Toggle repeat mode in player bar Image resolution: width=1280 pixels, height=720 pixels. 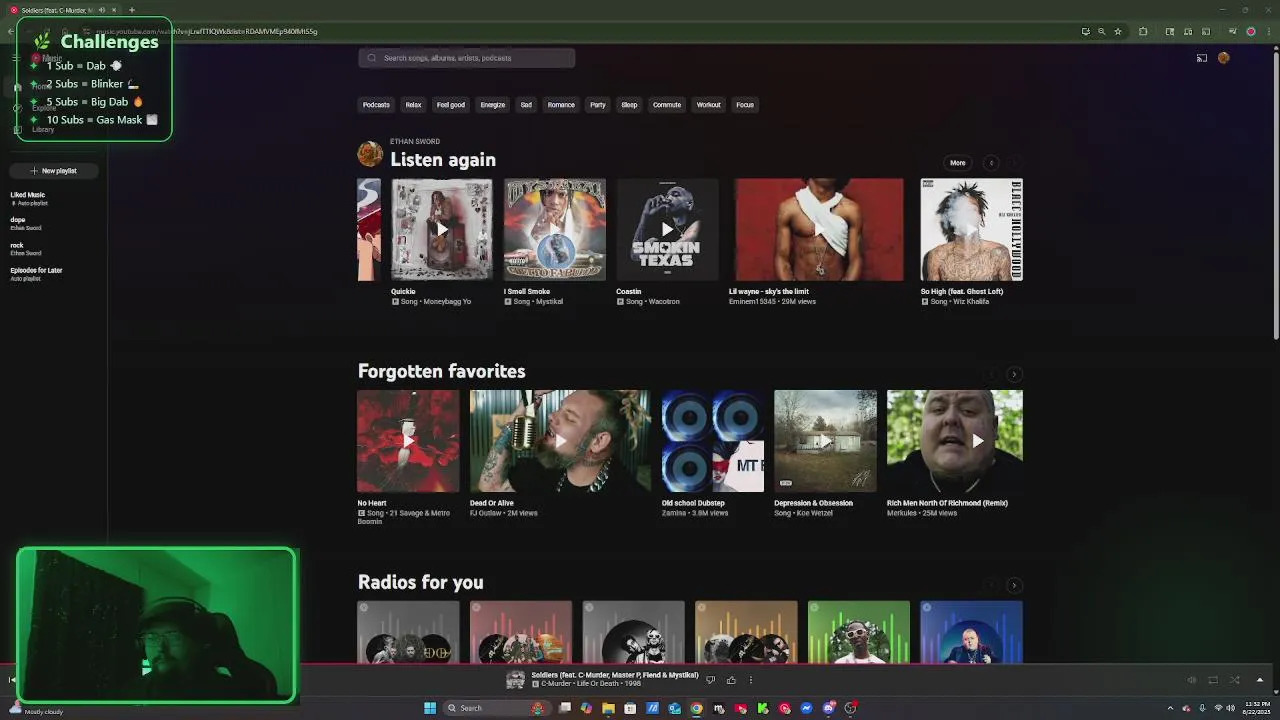point(1213,680)
